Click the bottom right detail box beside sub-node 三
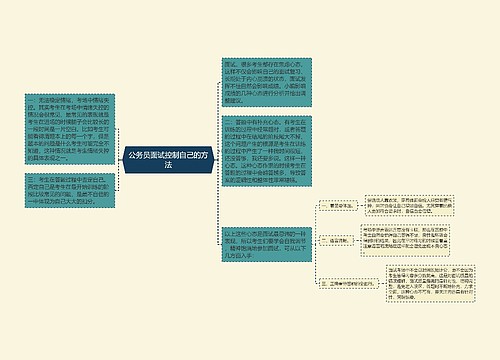This screenshot has height=360, width=500. coord(431,284)
